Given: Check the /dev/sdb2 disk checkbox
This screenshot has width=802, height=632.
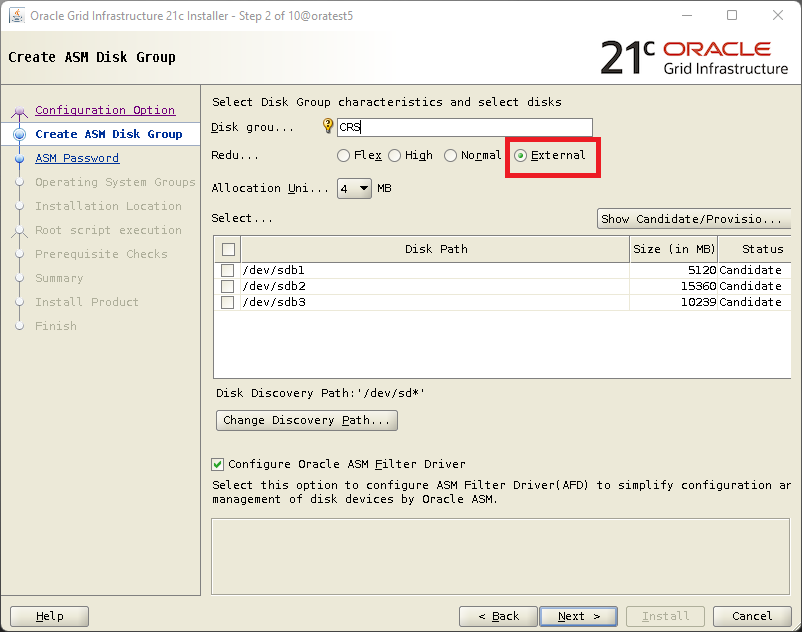Looking at the screenshot, I should (228, 286).
